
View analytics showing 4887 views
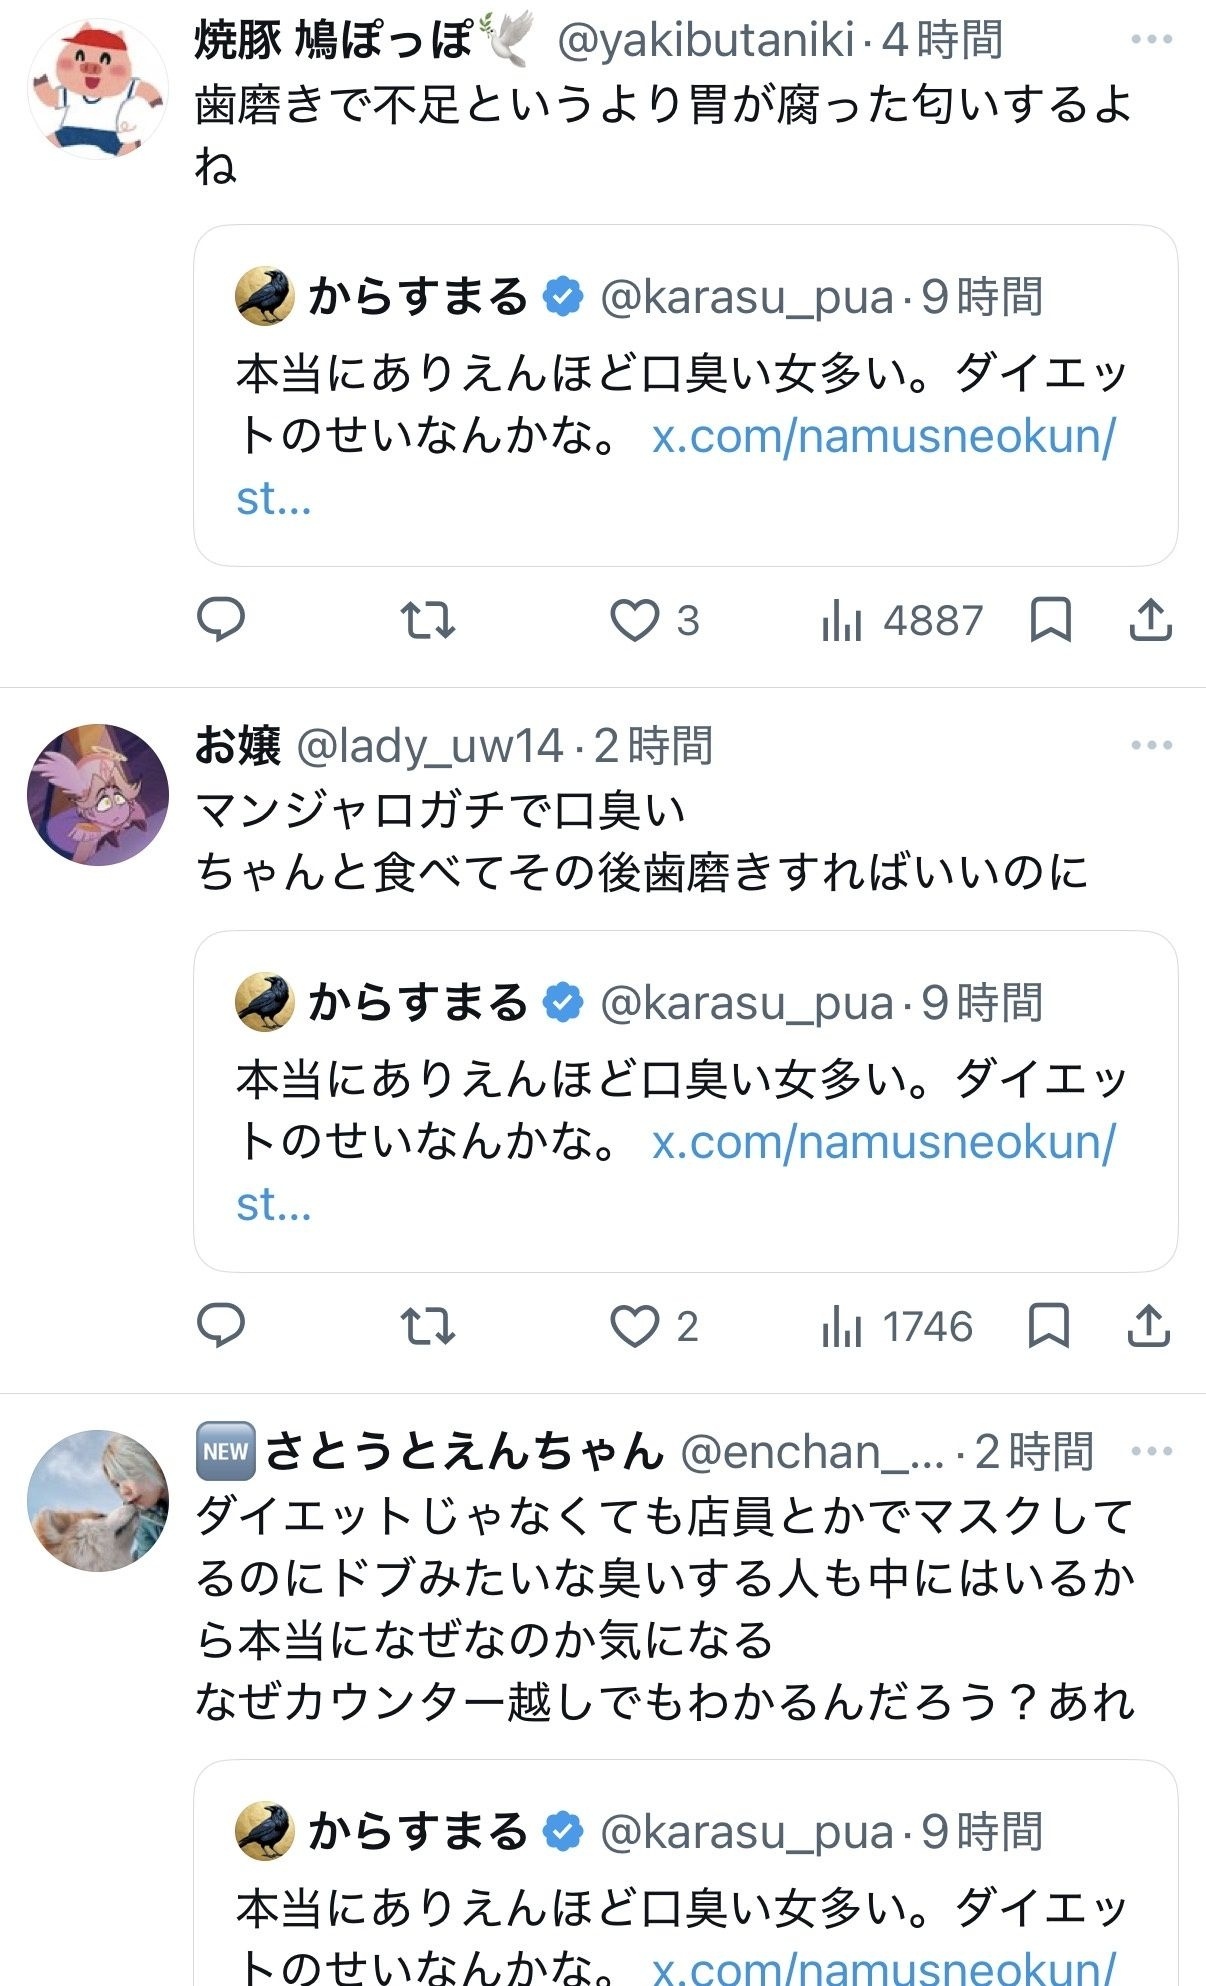tap(902, 620)
